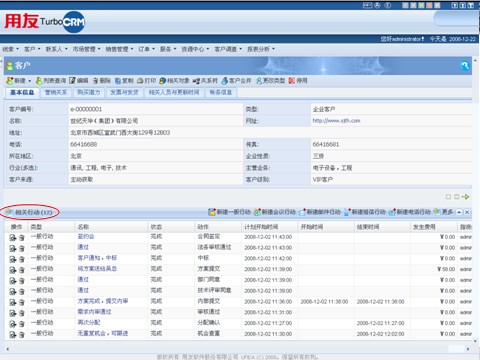
Task: Show 更多 more action options
Action: (444, 212)
